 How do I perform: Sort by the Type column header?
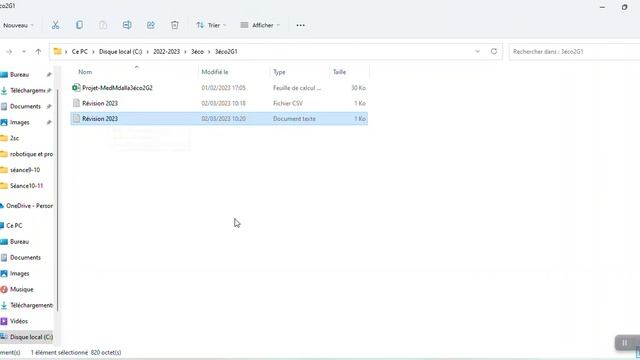tap(279, 72)
